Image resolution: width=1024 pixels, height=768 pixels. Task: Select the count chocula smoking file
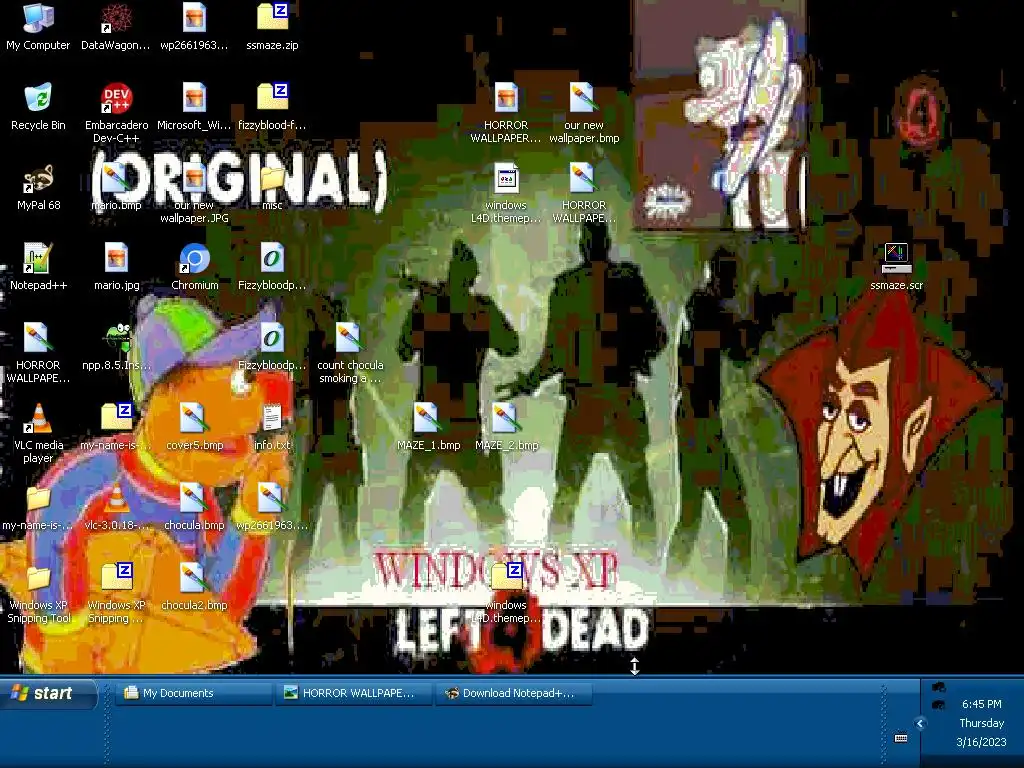349,338
